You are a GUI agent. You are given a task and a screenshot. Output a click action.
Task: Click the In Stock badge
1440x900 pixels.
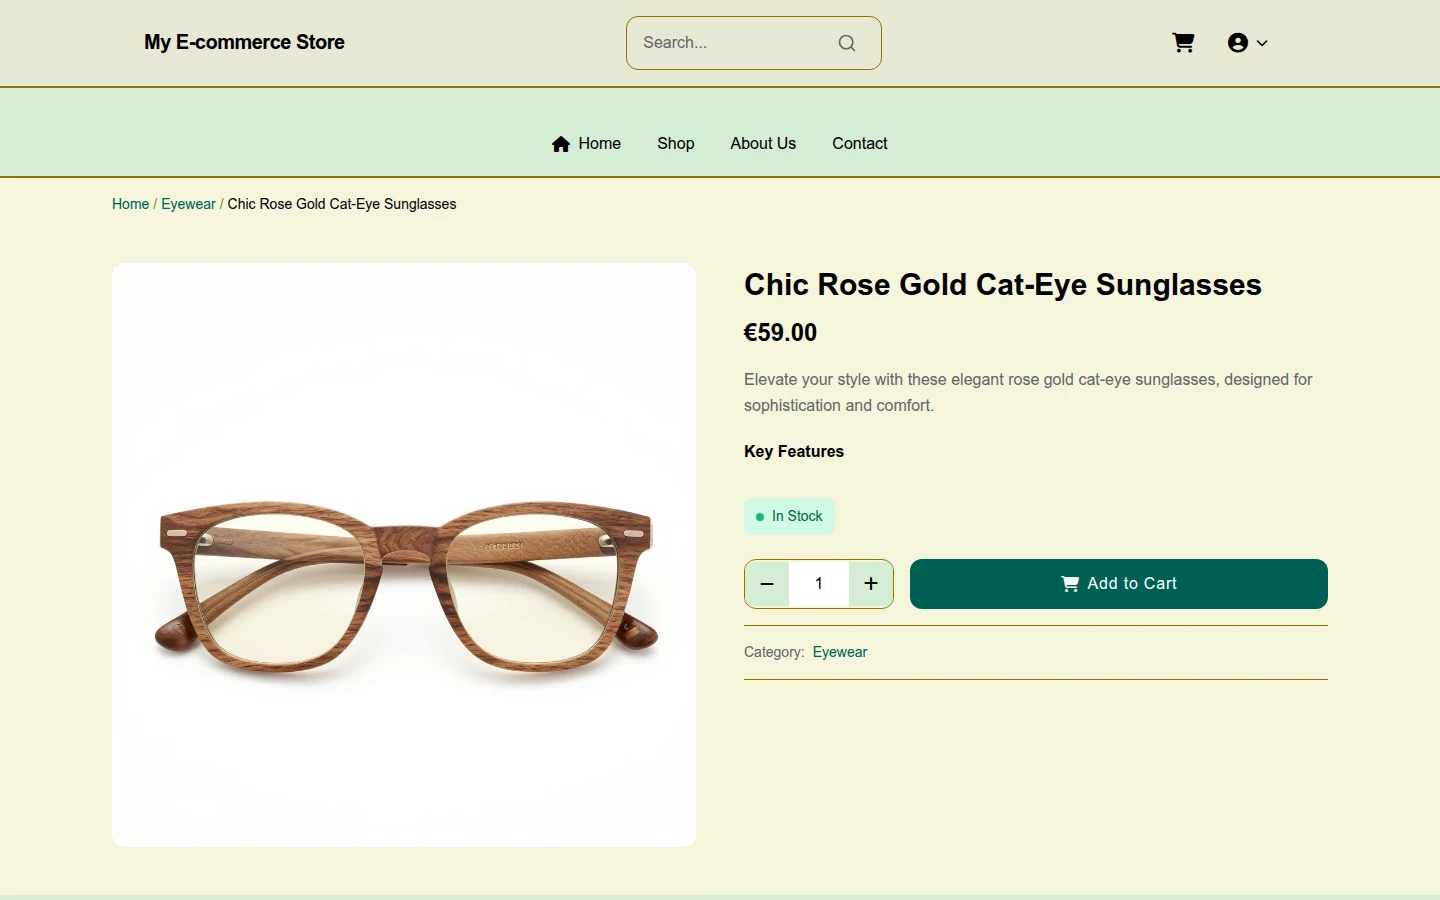pos(789,516)
